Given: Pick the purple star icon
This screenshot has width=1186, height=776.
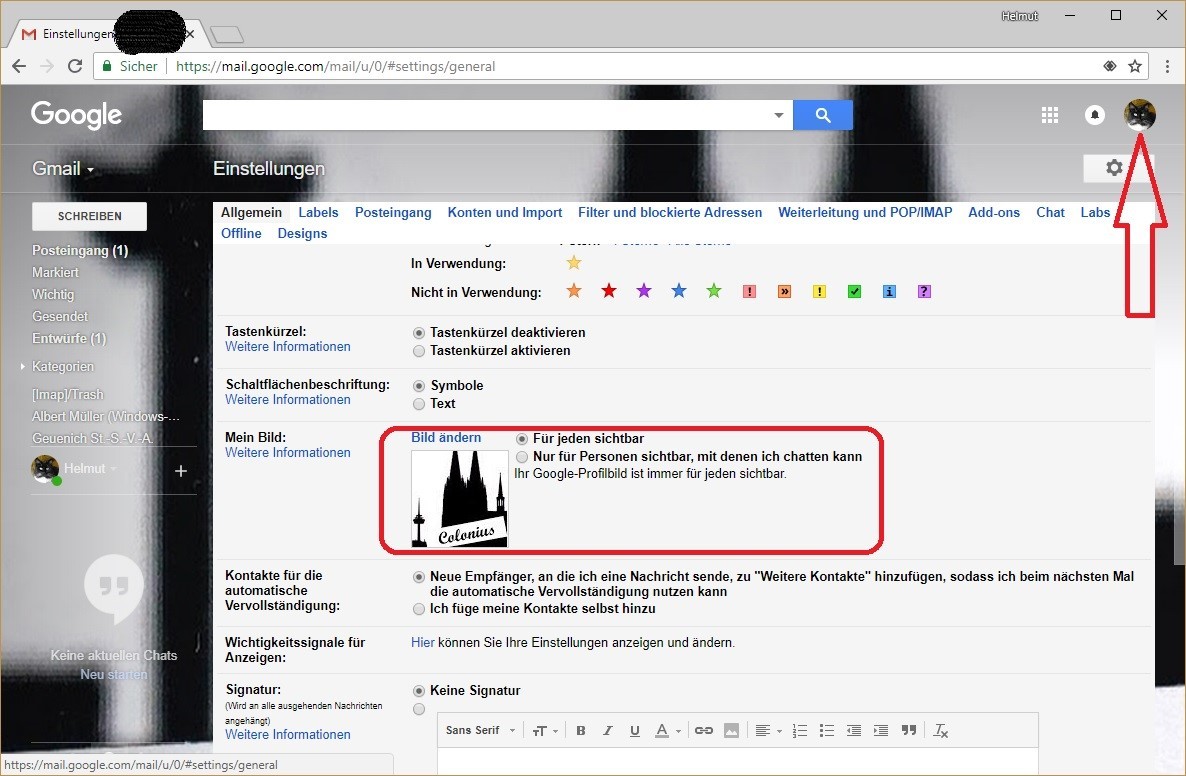Looking at the screenshot, I should click(x=644, y=291).
